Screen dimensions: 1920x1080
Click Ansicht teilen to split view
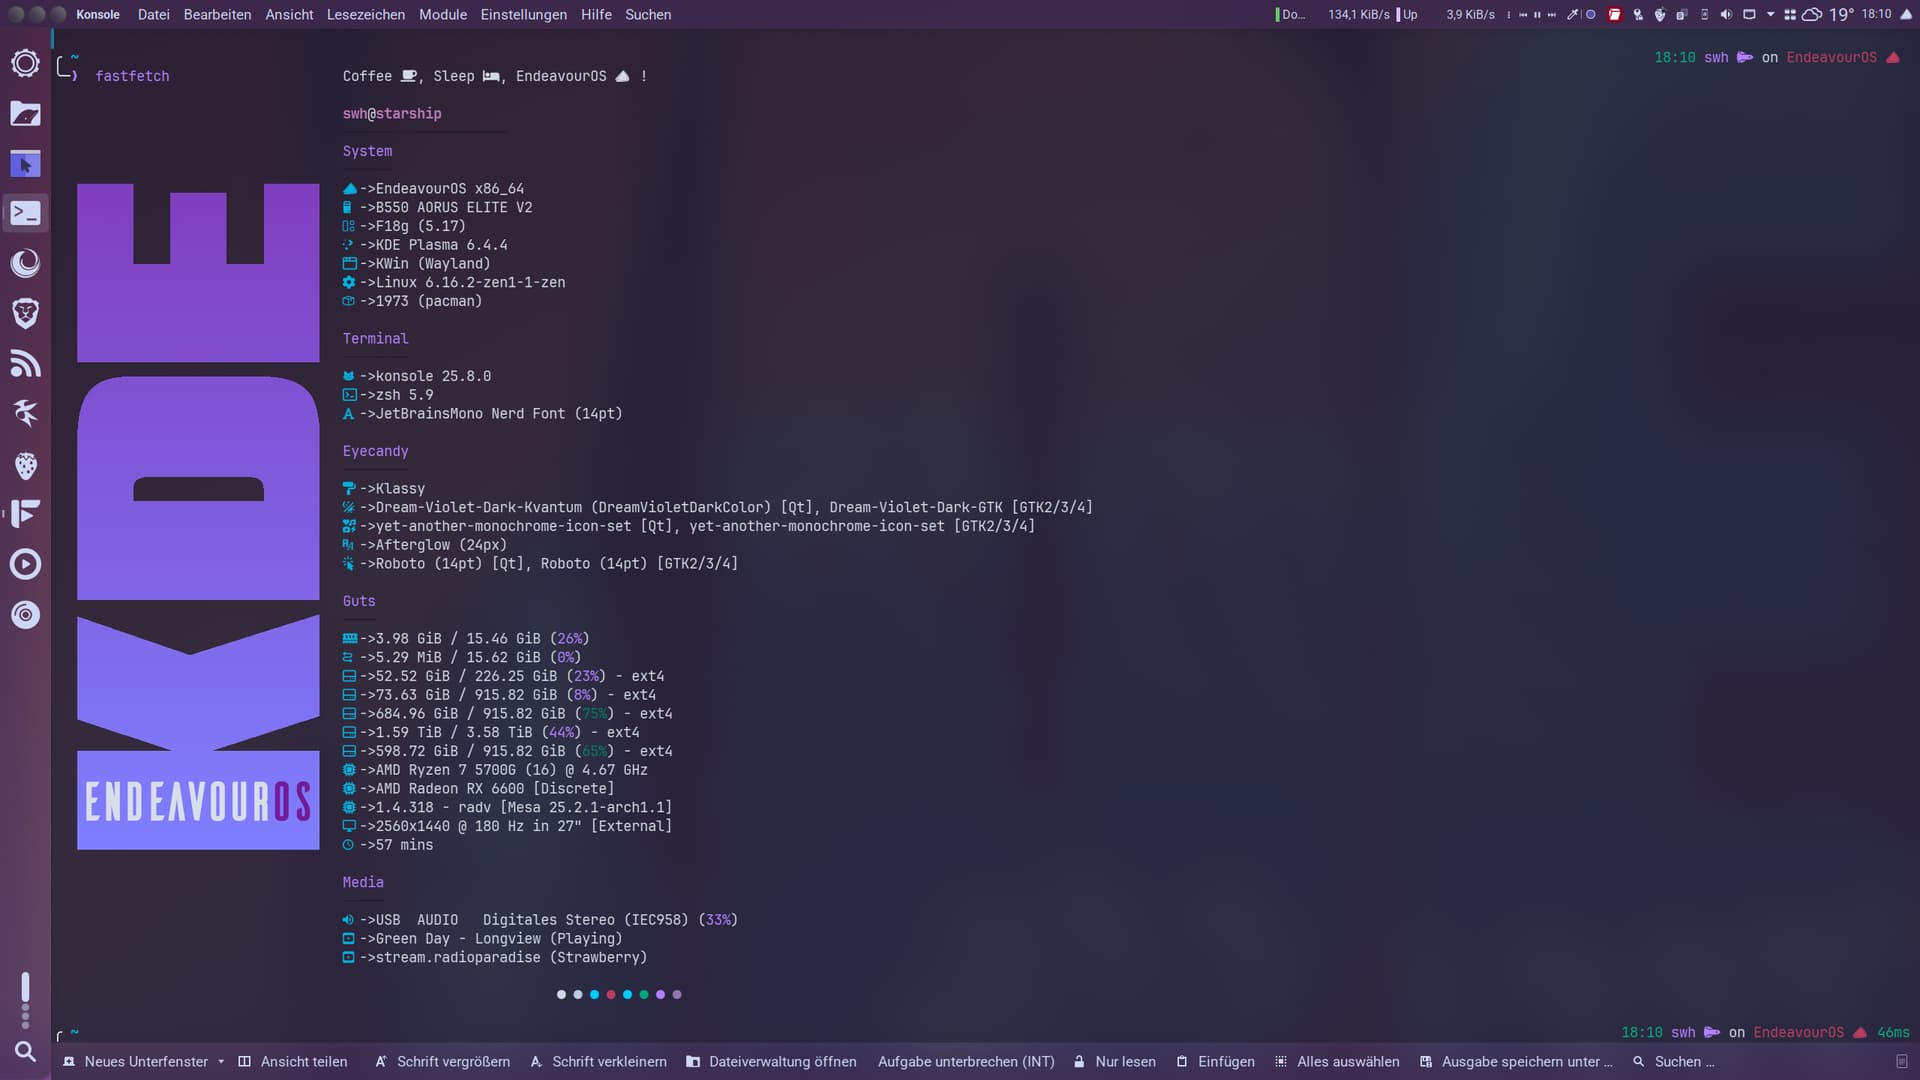pyautogui.click(x=293, y=1062)
